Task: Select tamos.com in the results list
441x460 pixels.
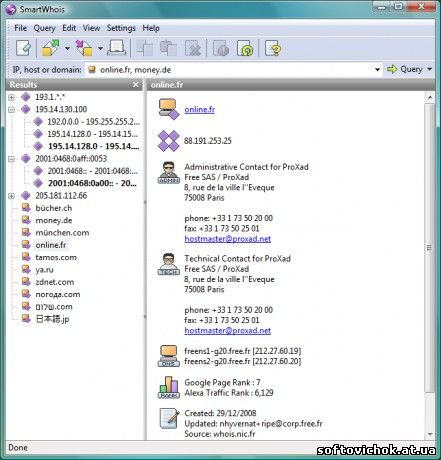Action: tap(56, 257)
